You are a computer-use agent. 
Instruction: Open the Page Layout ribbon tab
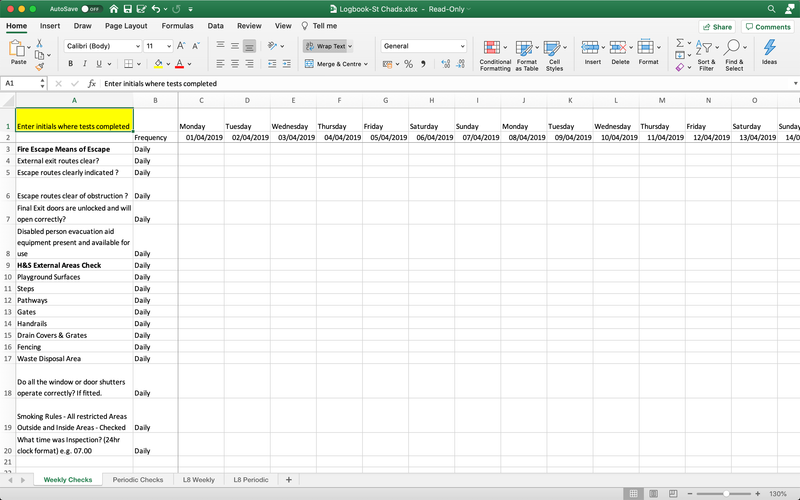[x=126, y=26]
